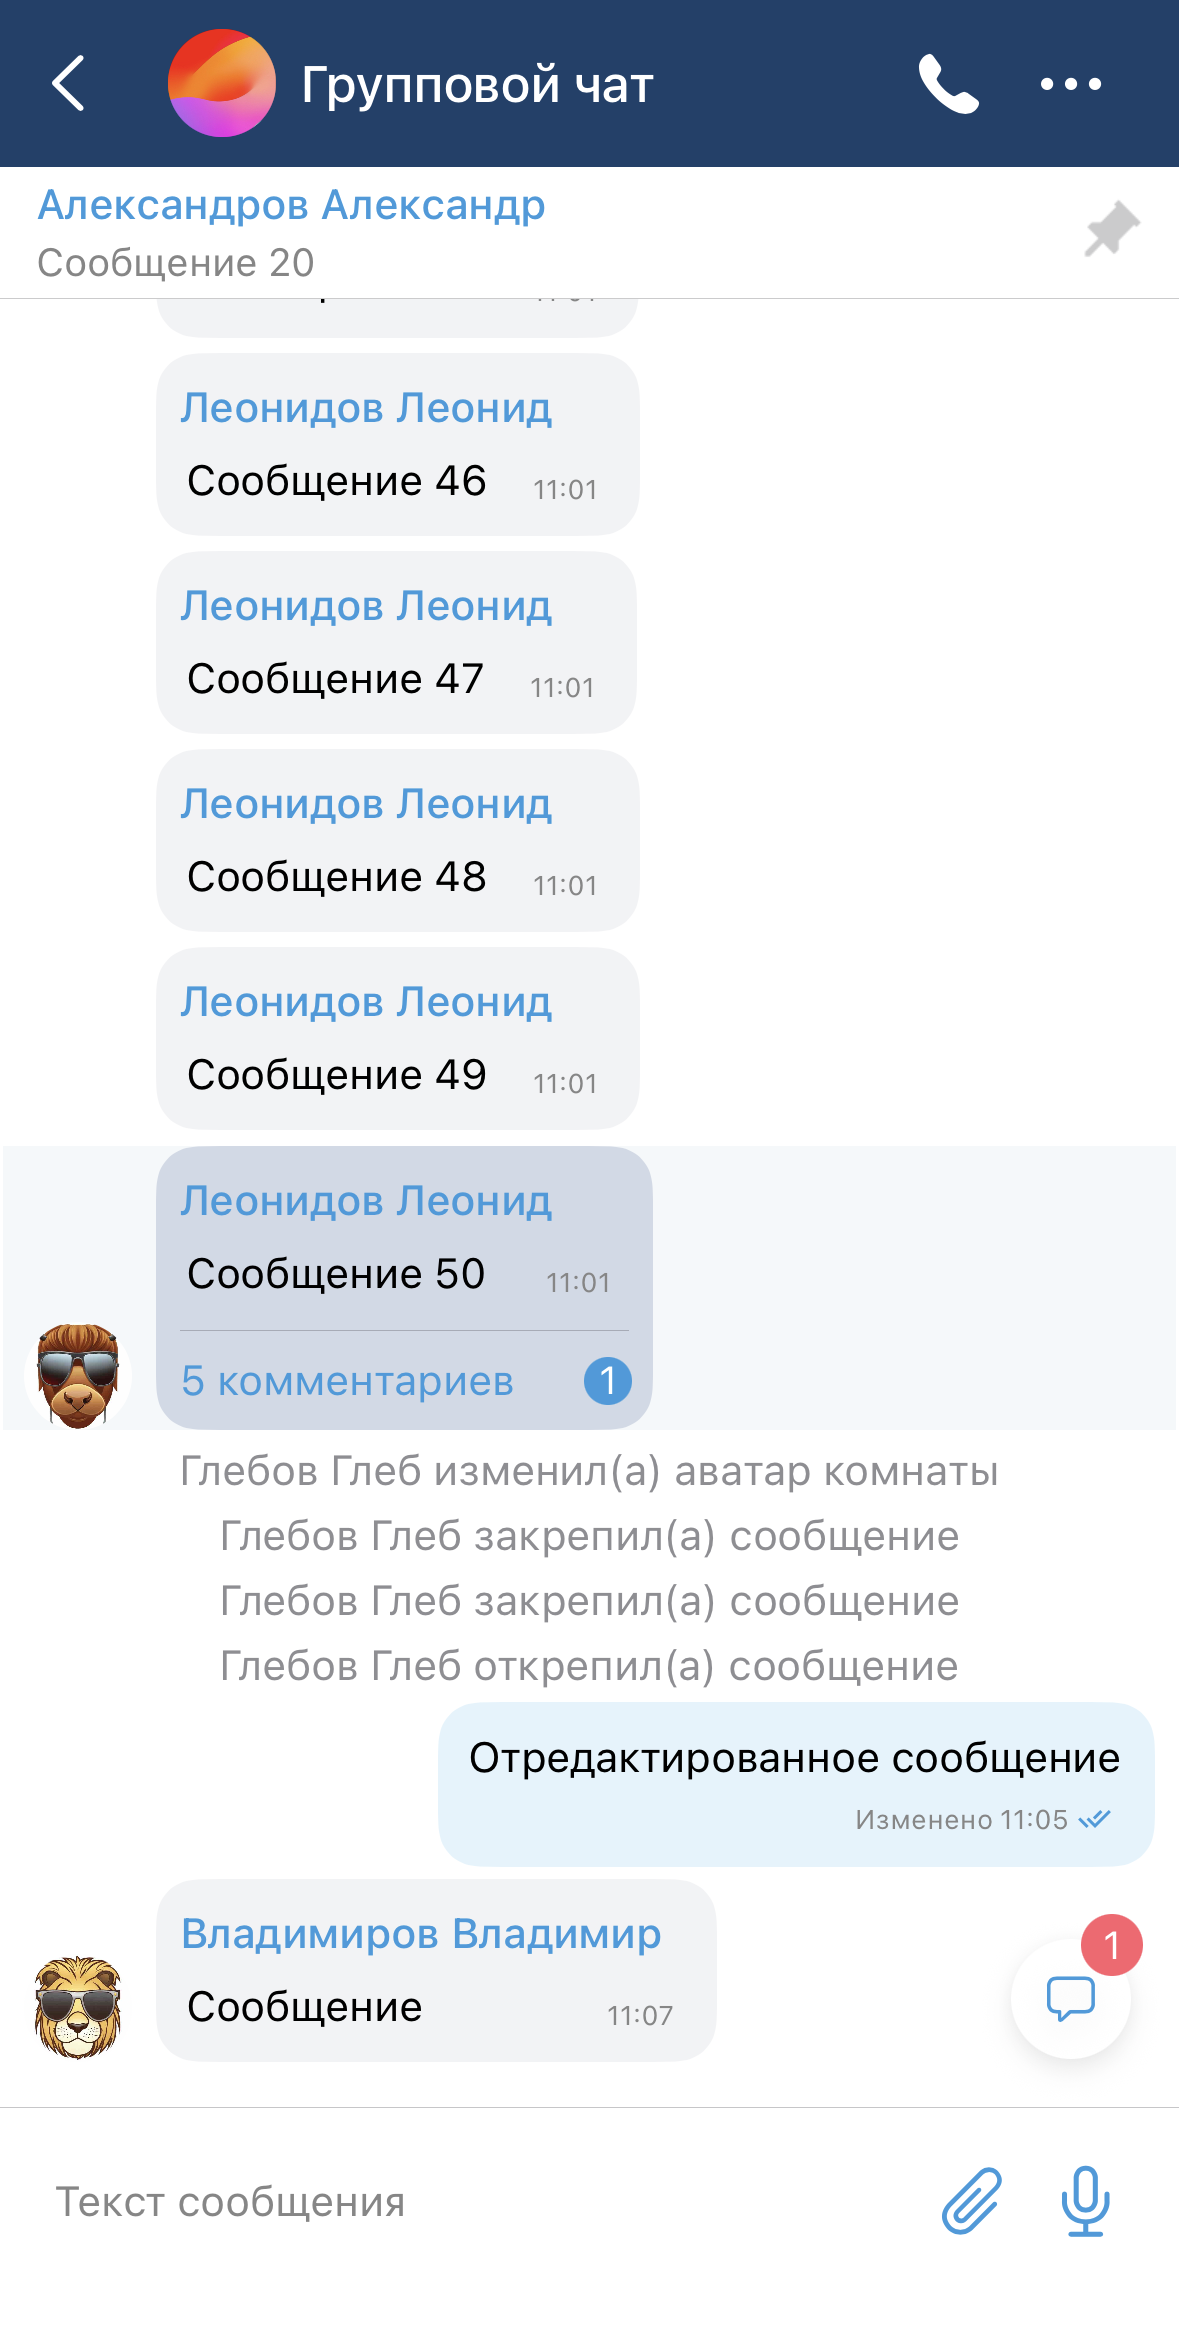This screenshot has width=1179, height=2336.
Task: Open pinned message Сообщение 20
Action: point(176,263)
